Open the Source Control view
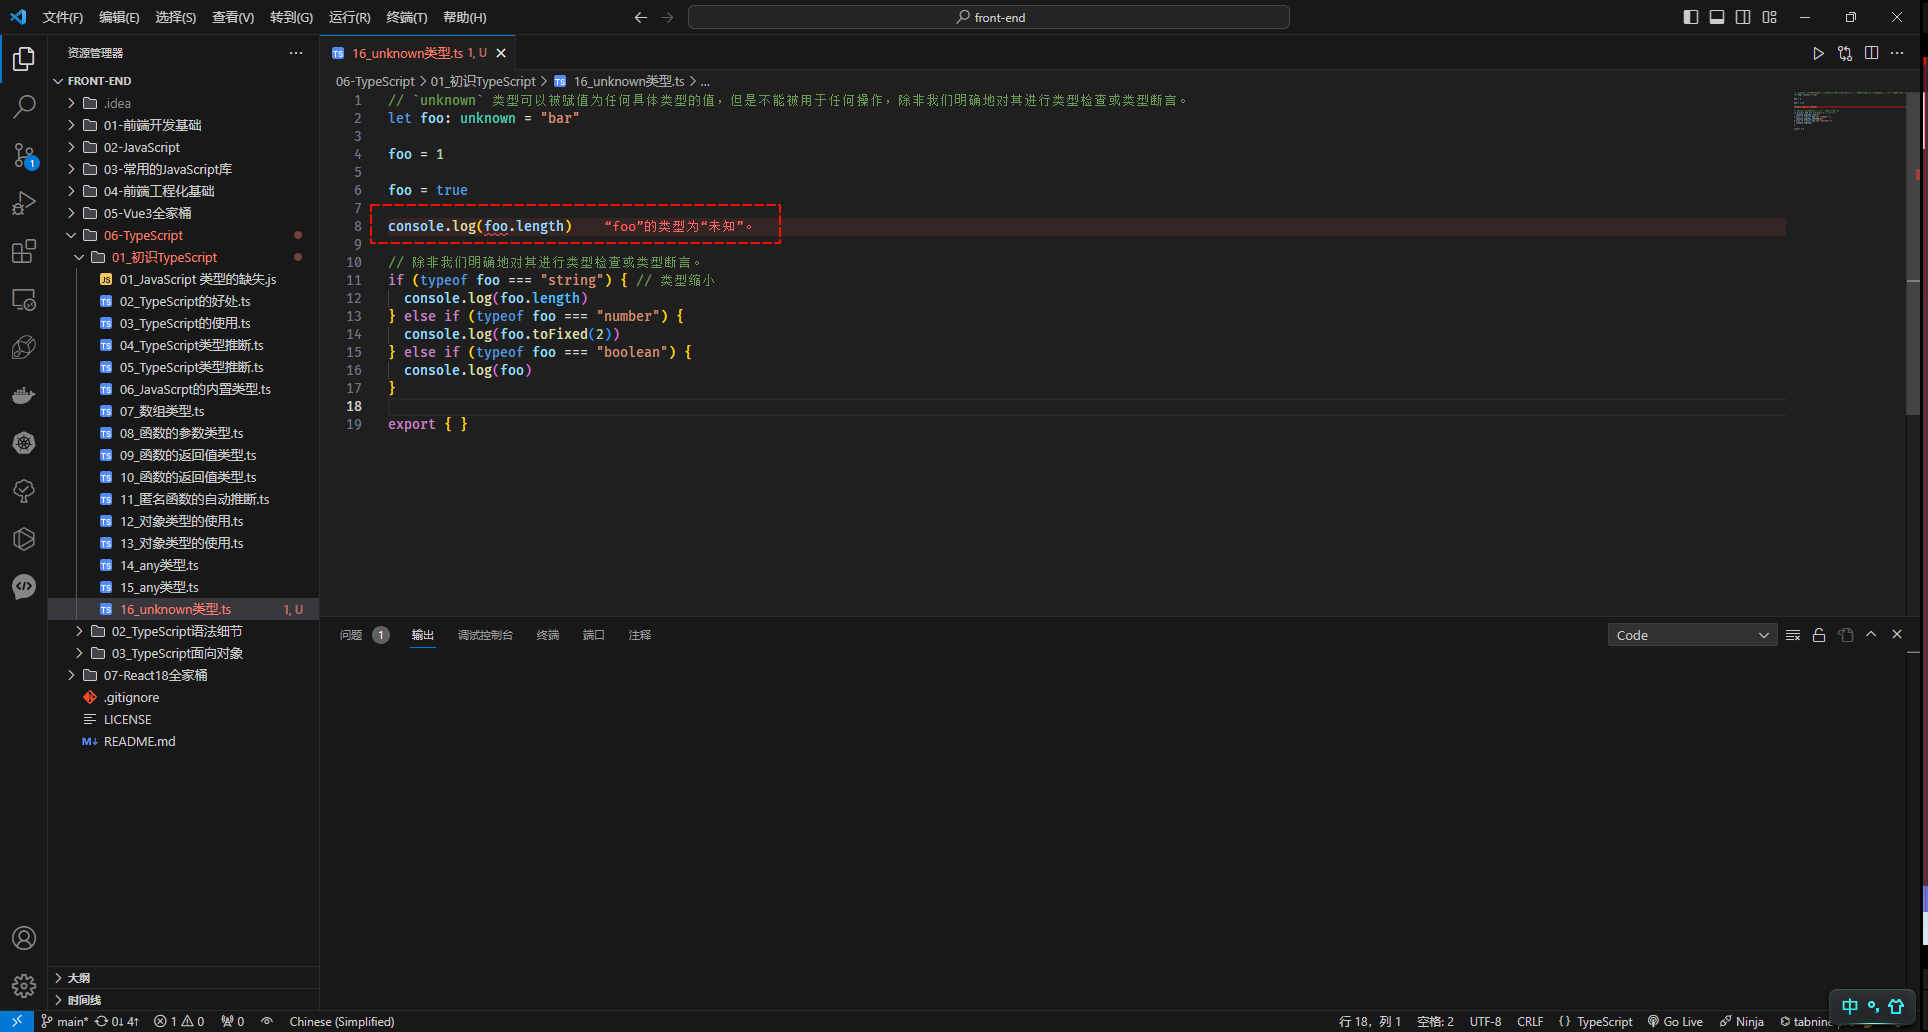Viewport: 1928px width, 1032px height. point(24,155)
